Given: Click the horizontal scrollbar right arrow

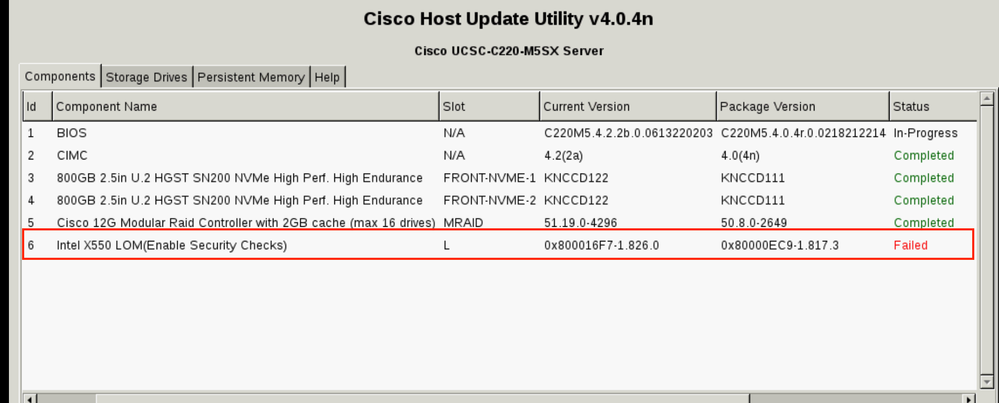Looking at the screenshot, I should coord(969,399).
